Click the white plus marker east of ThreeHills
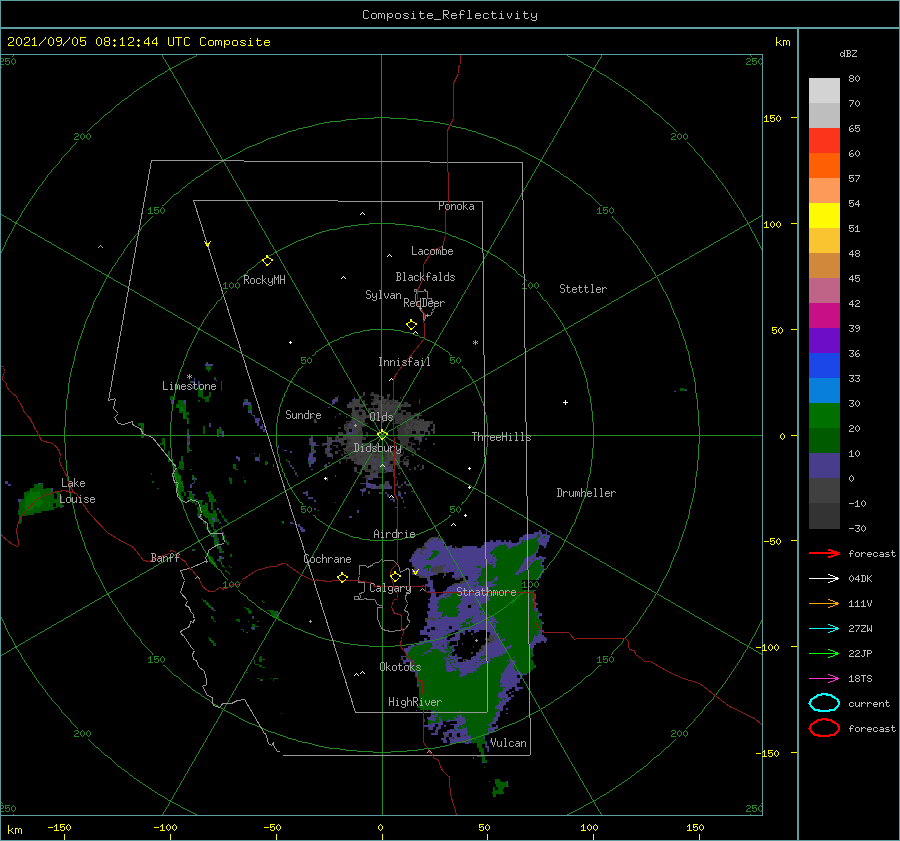The image size is (900, 841). click(565, 402)
